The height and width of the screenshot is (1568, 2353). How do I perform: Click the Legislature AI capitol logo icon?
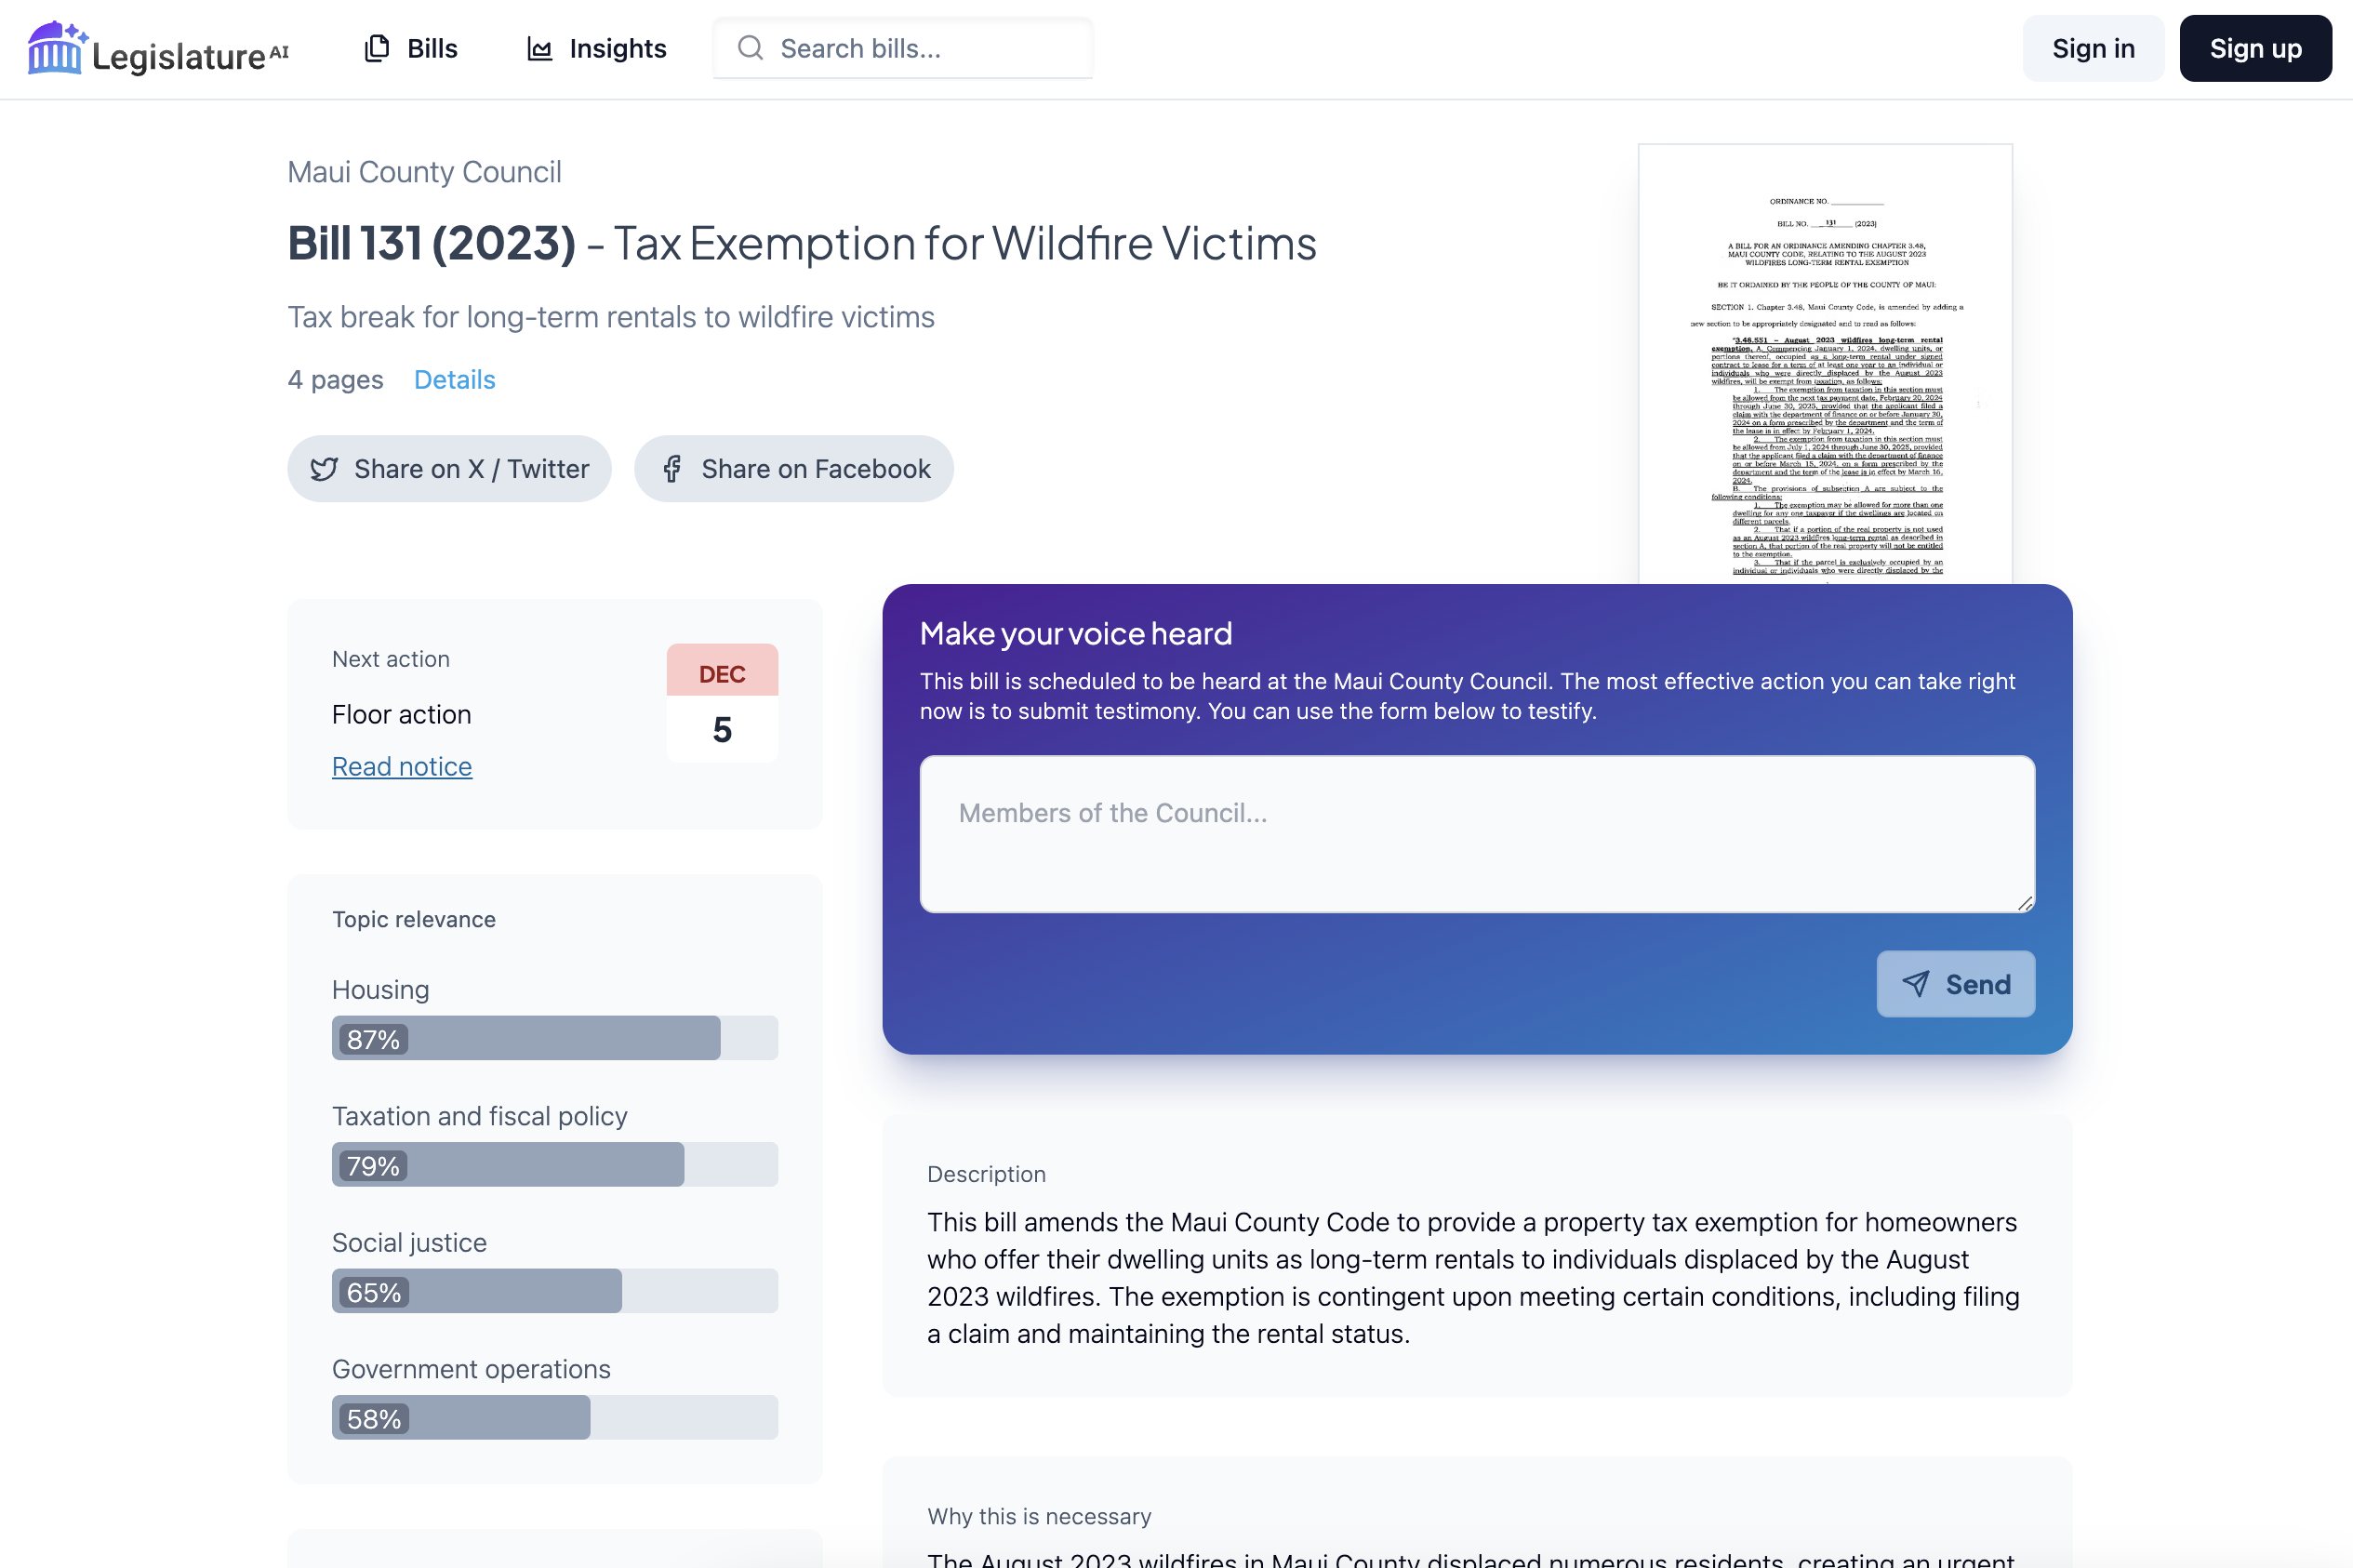[x=56, y=48]
